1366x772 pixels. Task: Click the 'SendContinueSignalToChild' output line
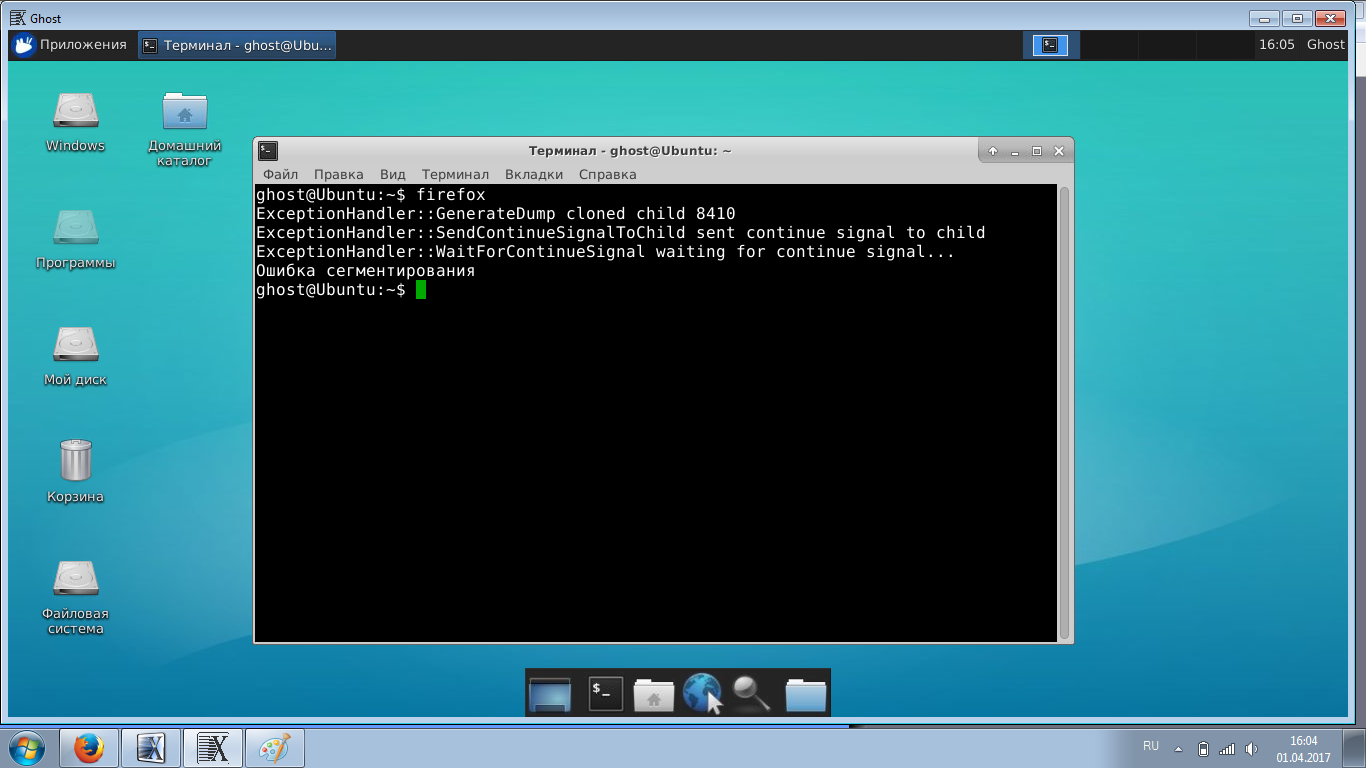tap(621, 232)
